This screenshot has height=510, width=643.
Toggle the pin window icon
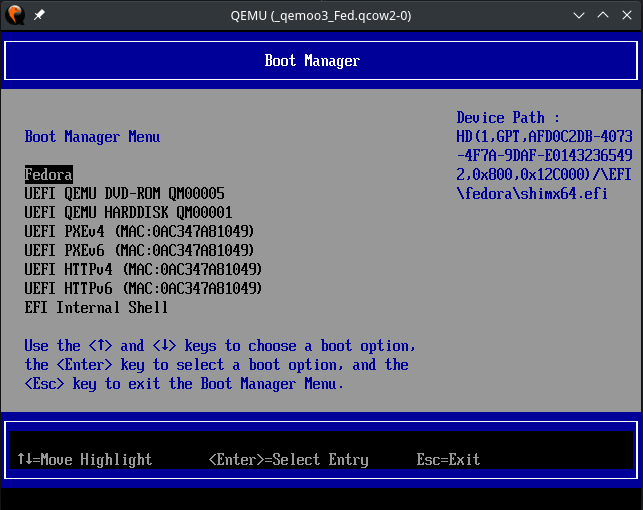(x=39, y=16)
